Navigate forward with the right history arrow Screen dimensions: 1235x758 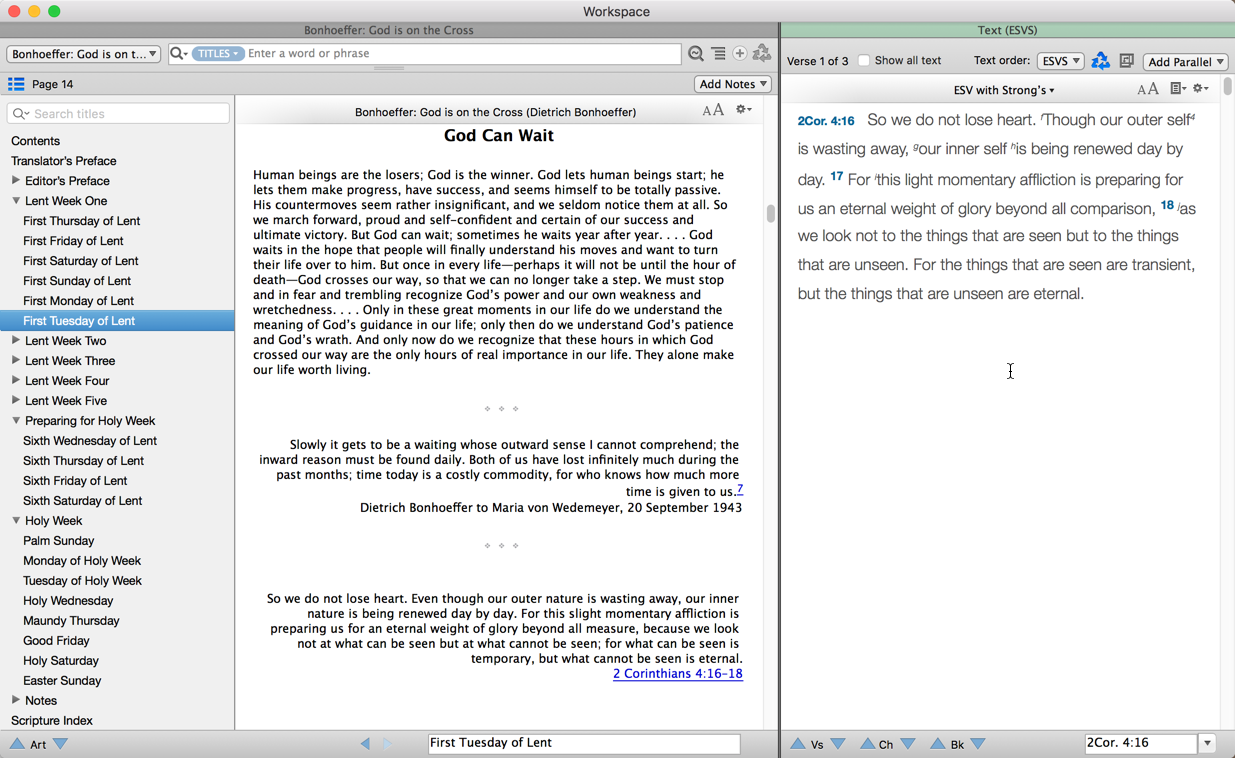[388, 743]
